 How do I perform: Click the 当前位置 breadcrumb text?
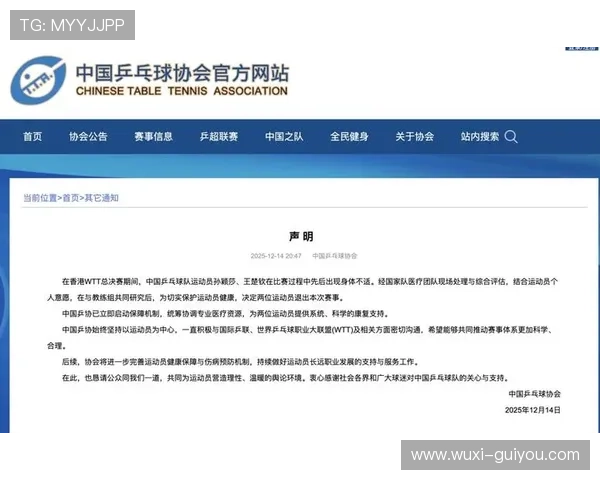(x=40, y=198)
